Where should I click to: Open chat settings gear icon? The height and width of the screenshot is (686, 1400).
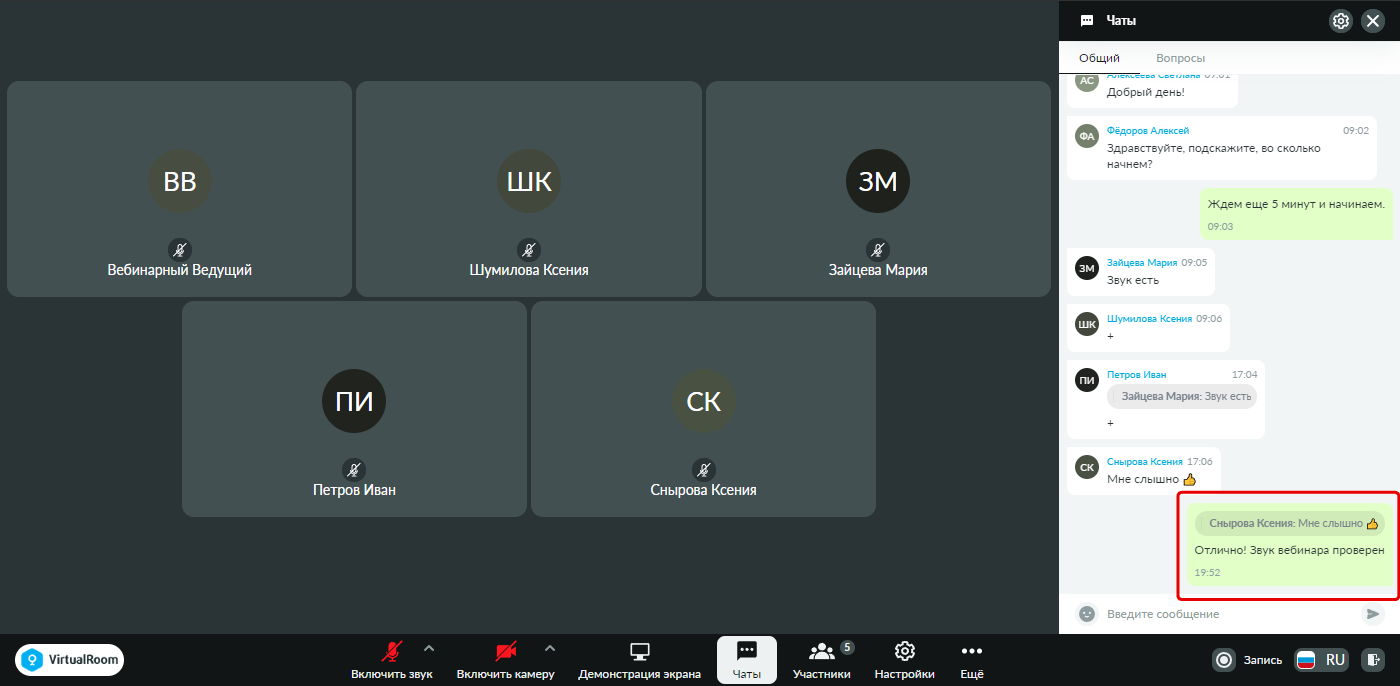click(x=1341, y=20)
